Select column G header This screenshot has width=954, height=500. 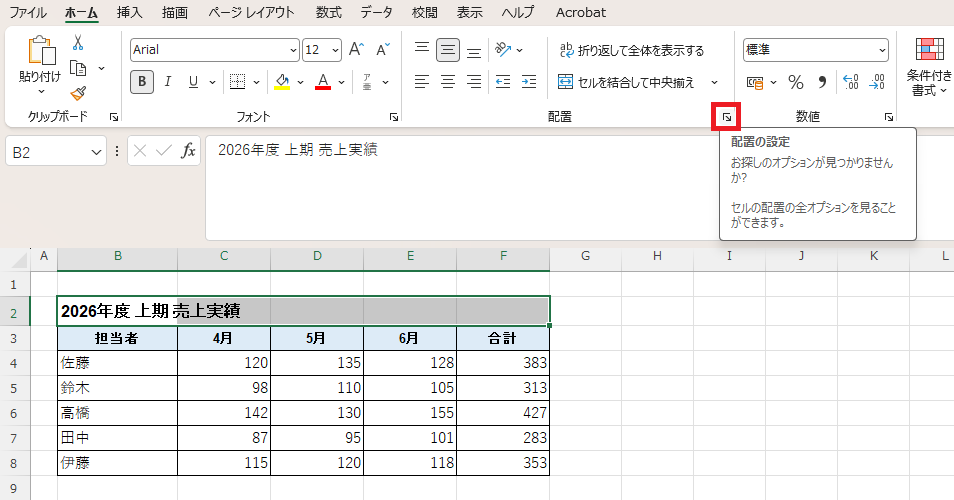pos(585,256)
